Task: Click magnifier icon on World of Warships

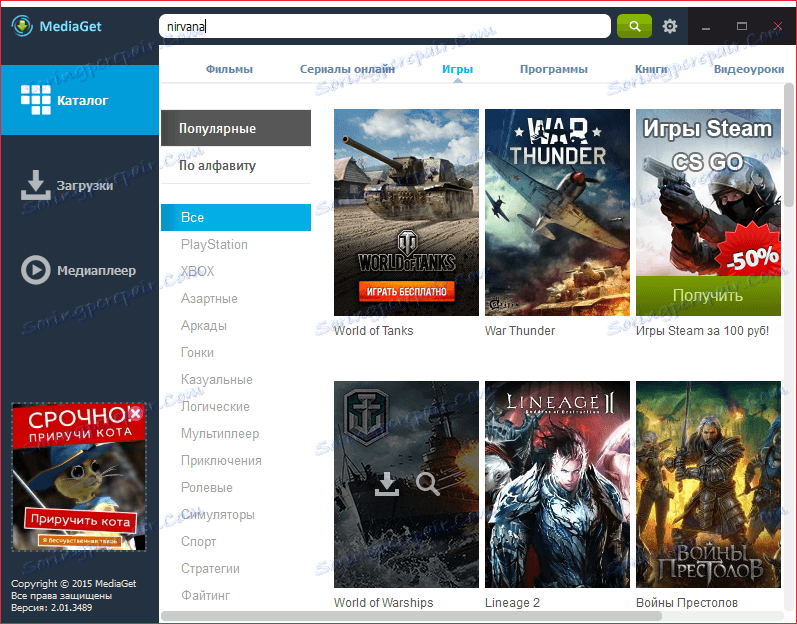Action: 427,484
